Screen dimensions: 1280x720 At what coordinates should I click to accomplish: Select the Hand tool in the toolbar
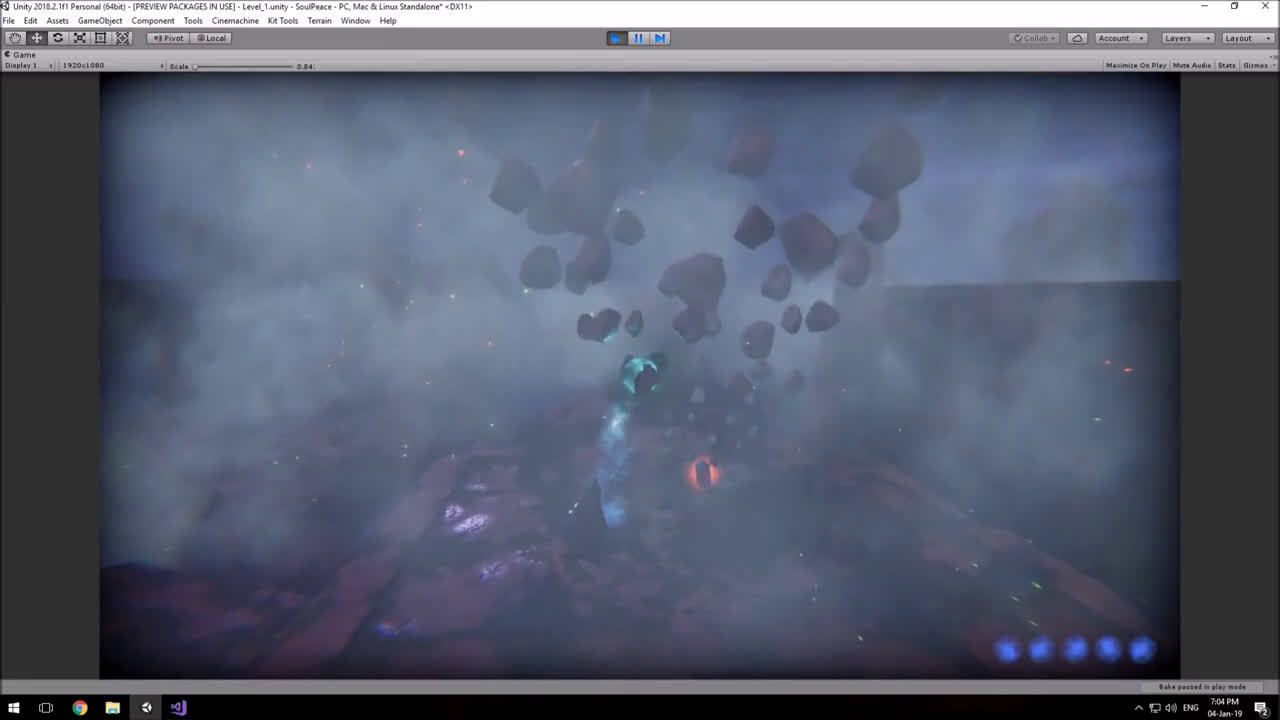[x=14, y=37]
